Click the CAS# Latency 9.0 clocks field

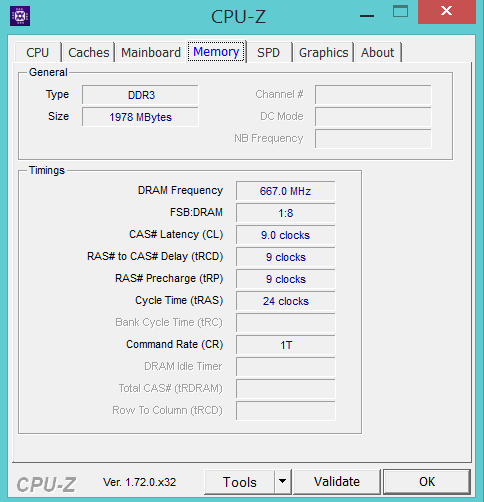click(286, 235)
